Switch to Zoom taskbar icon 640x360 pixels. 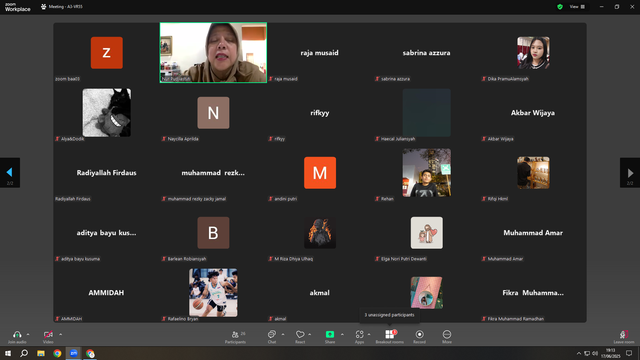click(x=73, y=353)
